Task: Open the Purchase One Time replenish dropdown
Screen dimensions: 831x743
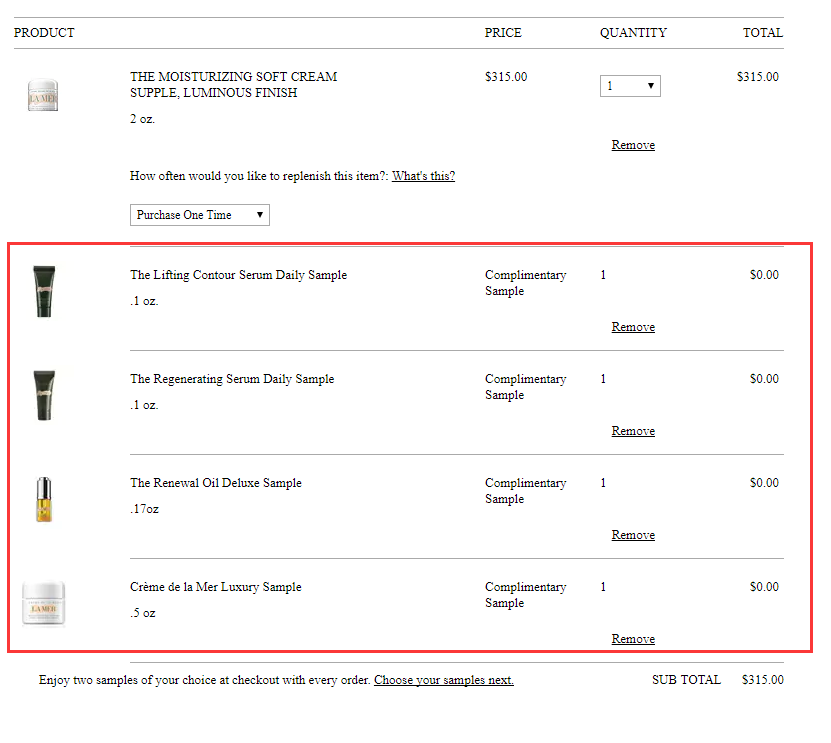Action: pos(200,215)
